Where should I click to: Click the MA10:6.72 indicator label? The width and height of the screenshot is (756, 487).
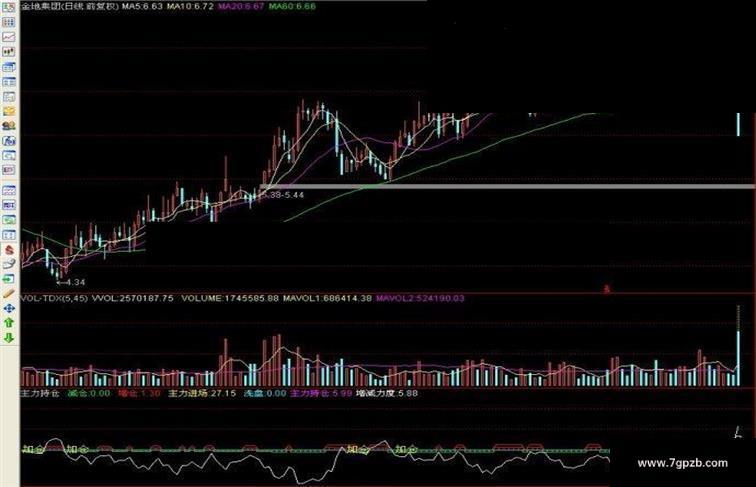tap(190, 7)
